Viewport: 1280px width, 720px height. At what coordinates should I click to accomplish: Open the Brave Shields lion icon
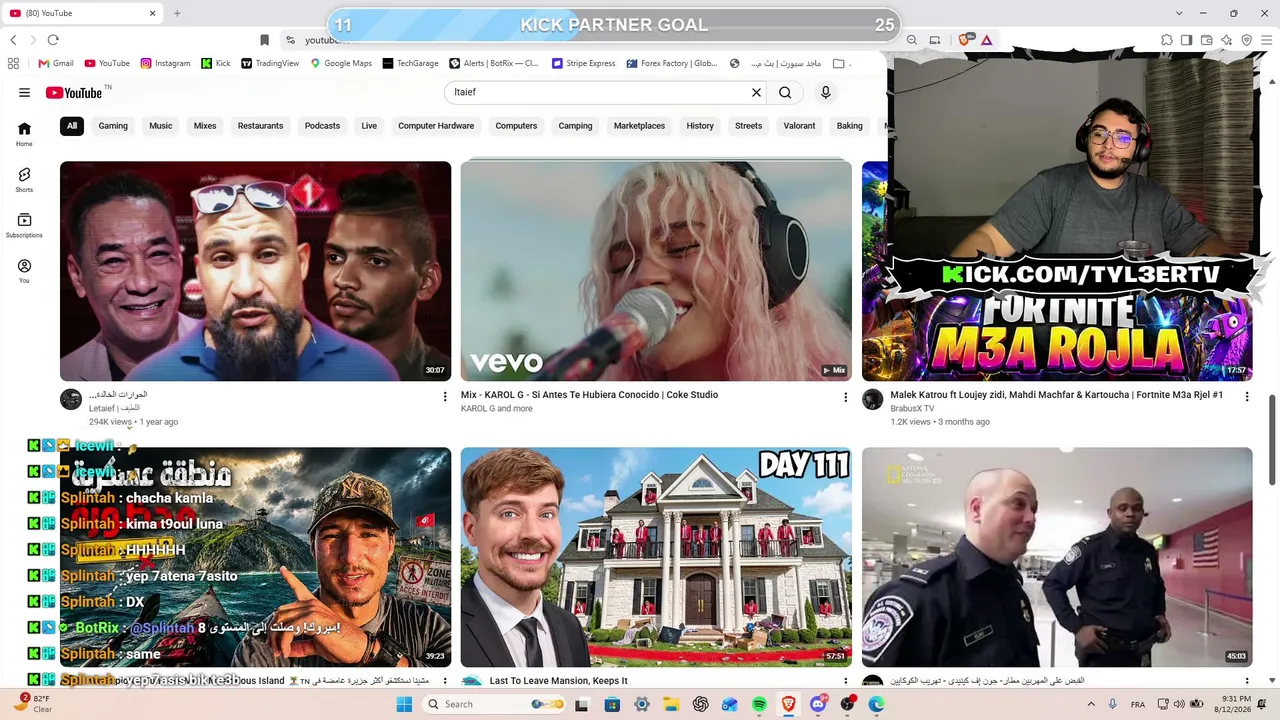click(965, 40)
